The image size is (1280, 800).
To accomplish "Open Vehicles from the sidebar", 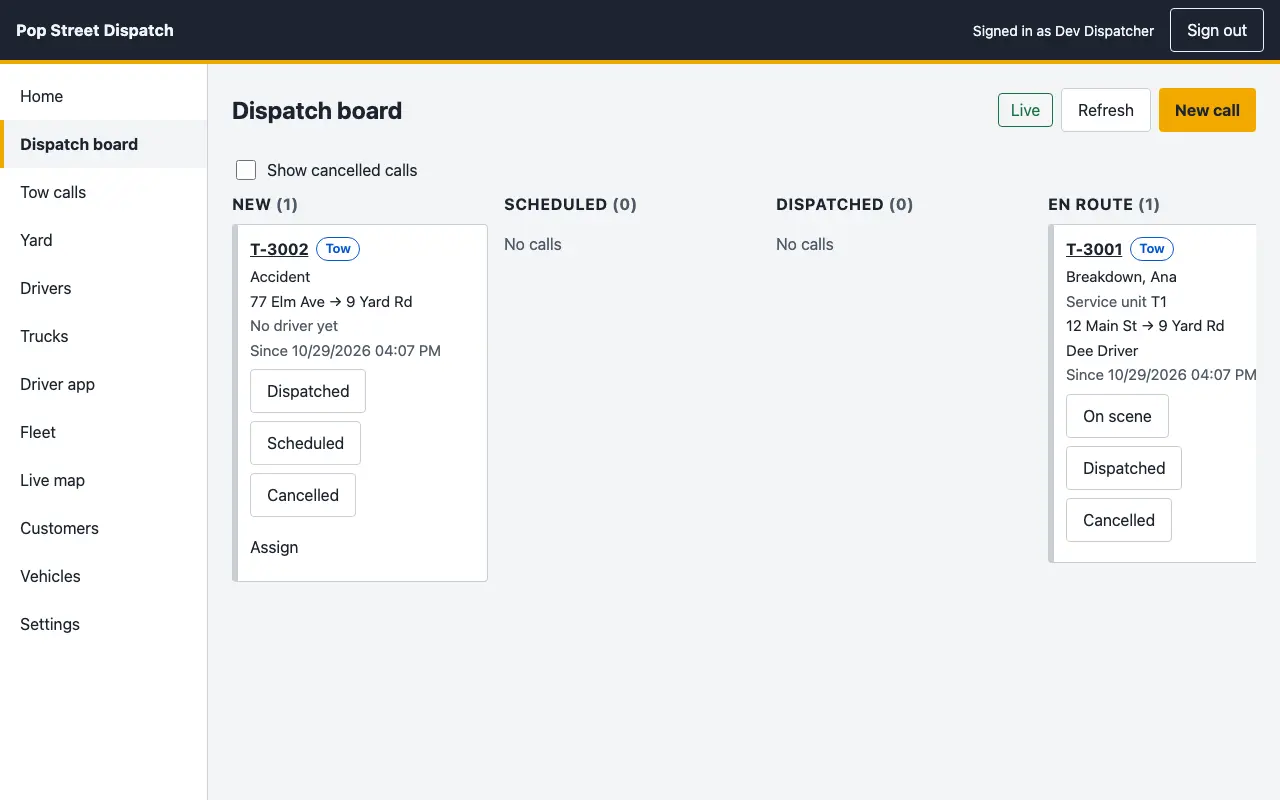I will pyautogui.click(x=103, y=576).
